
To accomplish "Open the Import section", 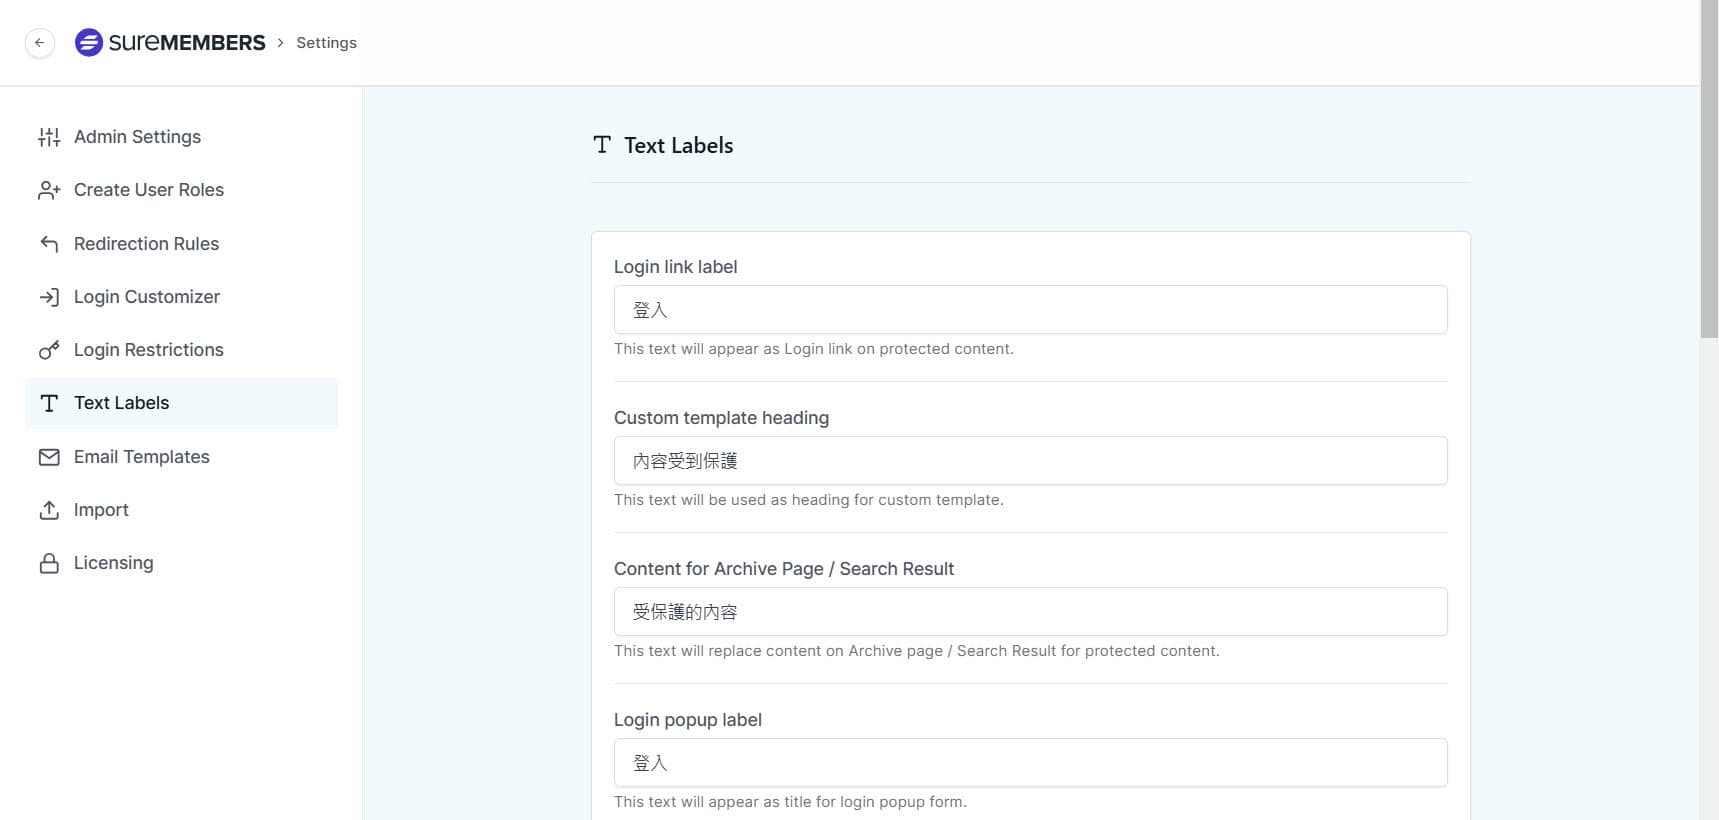I will tap(181, 510).
